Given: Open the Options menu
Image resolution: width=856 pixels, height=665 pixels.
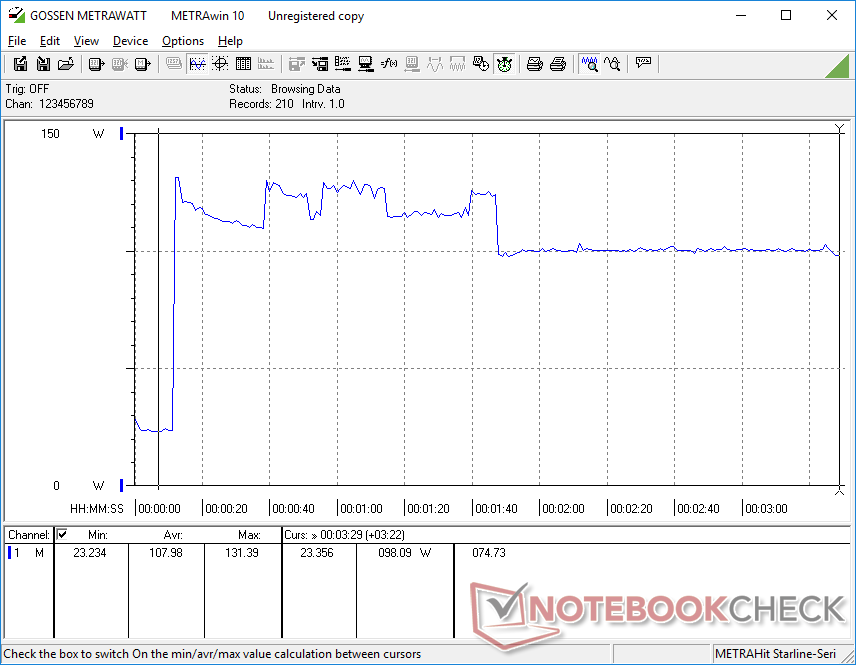Looking at the screenshot, I should [183, 41].
